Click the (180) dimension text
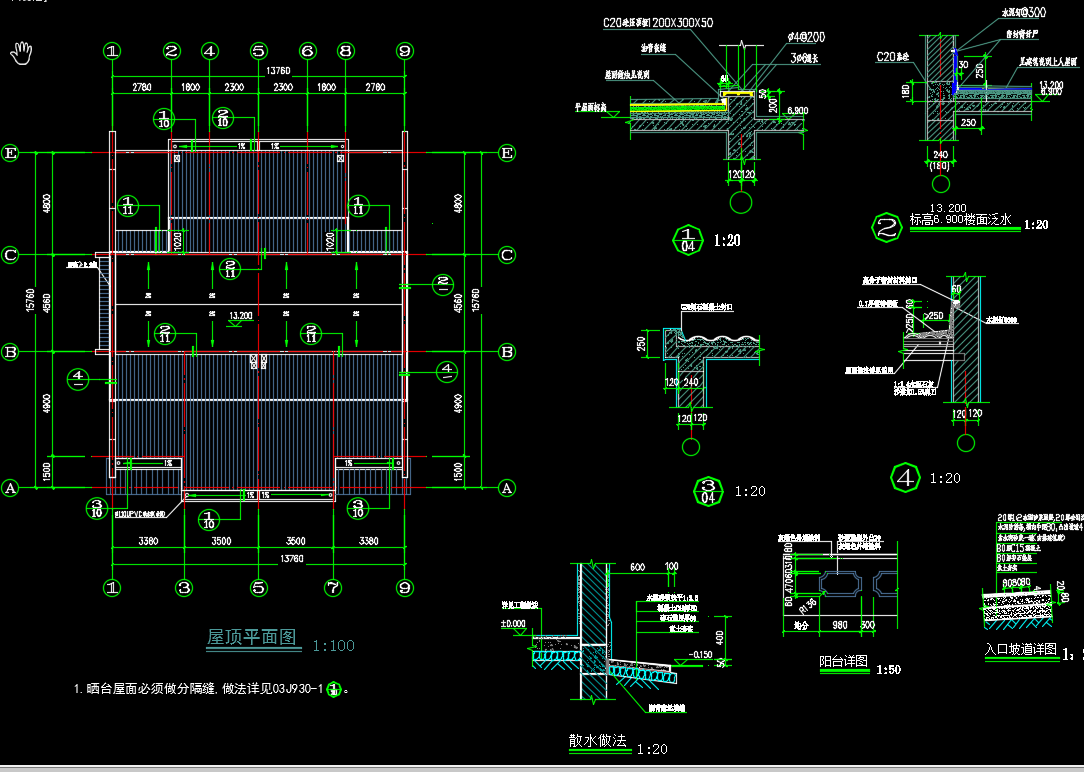 click(940, 166)
